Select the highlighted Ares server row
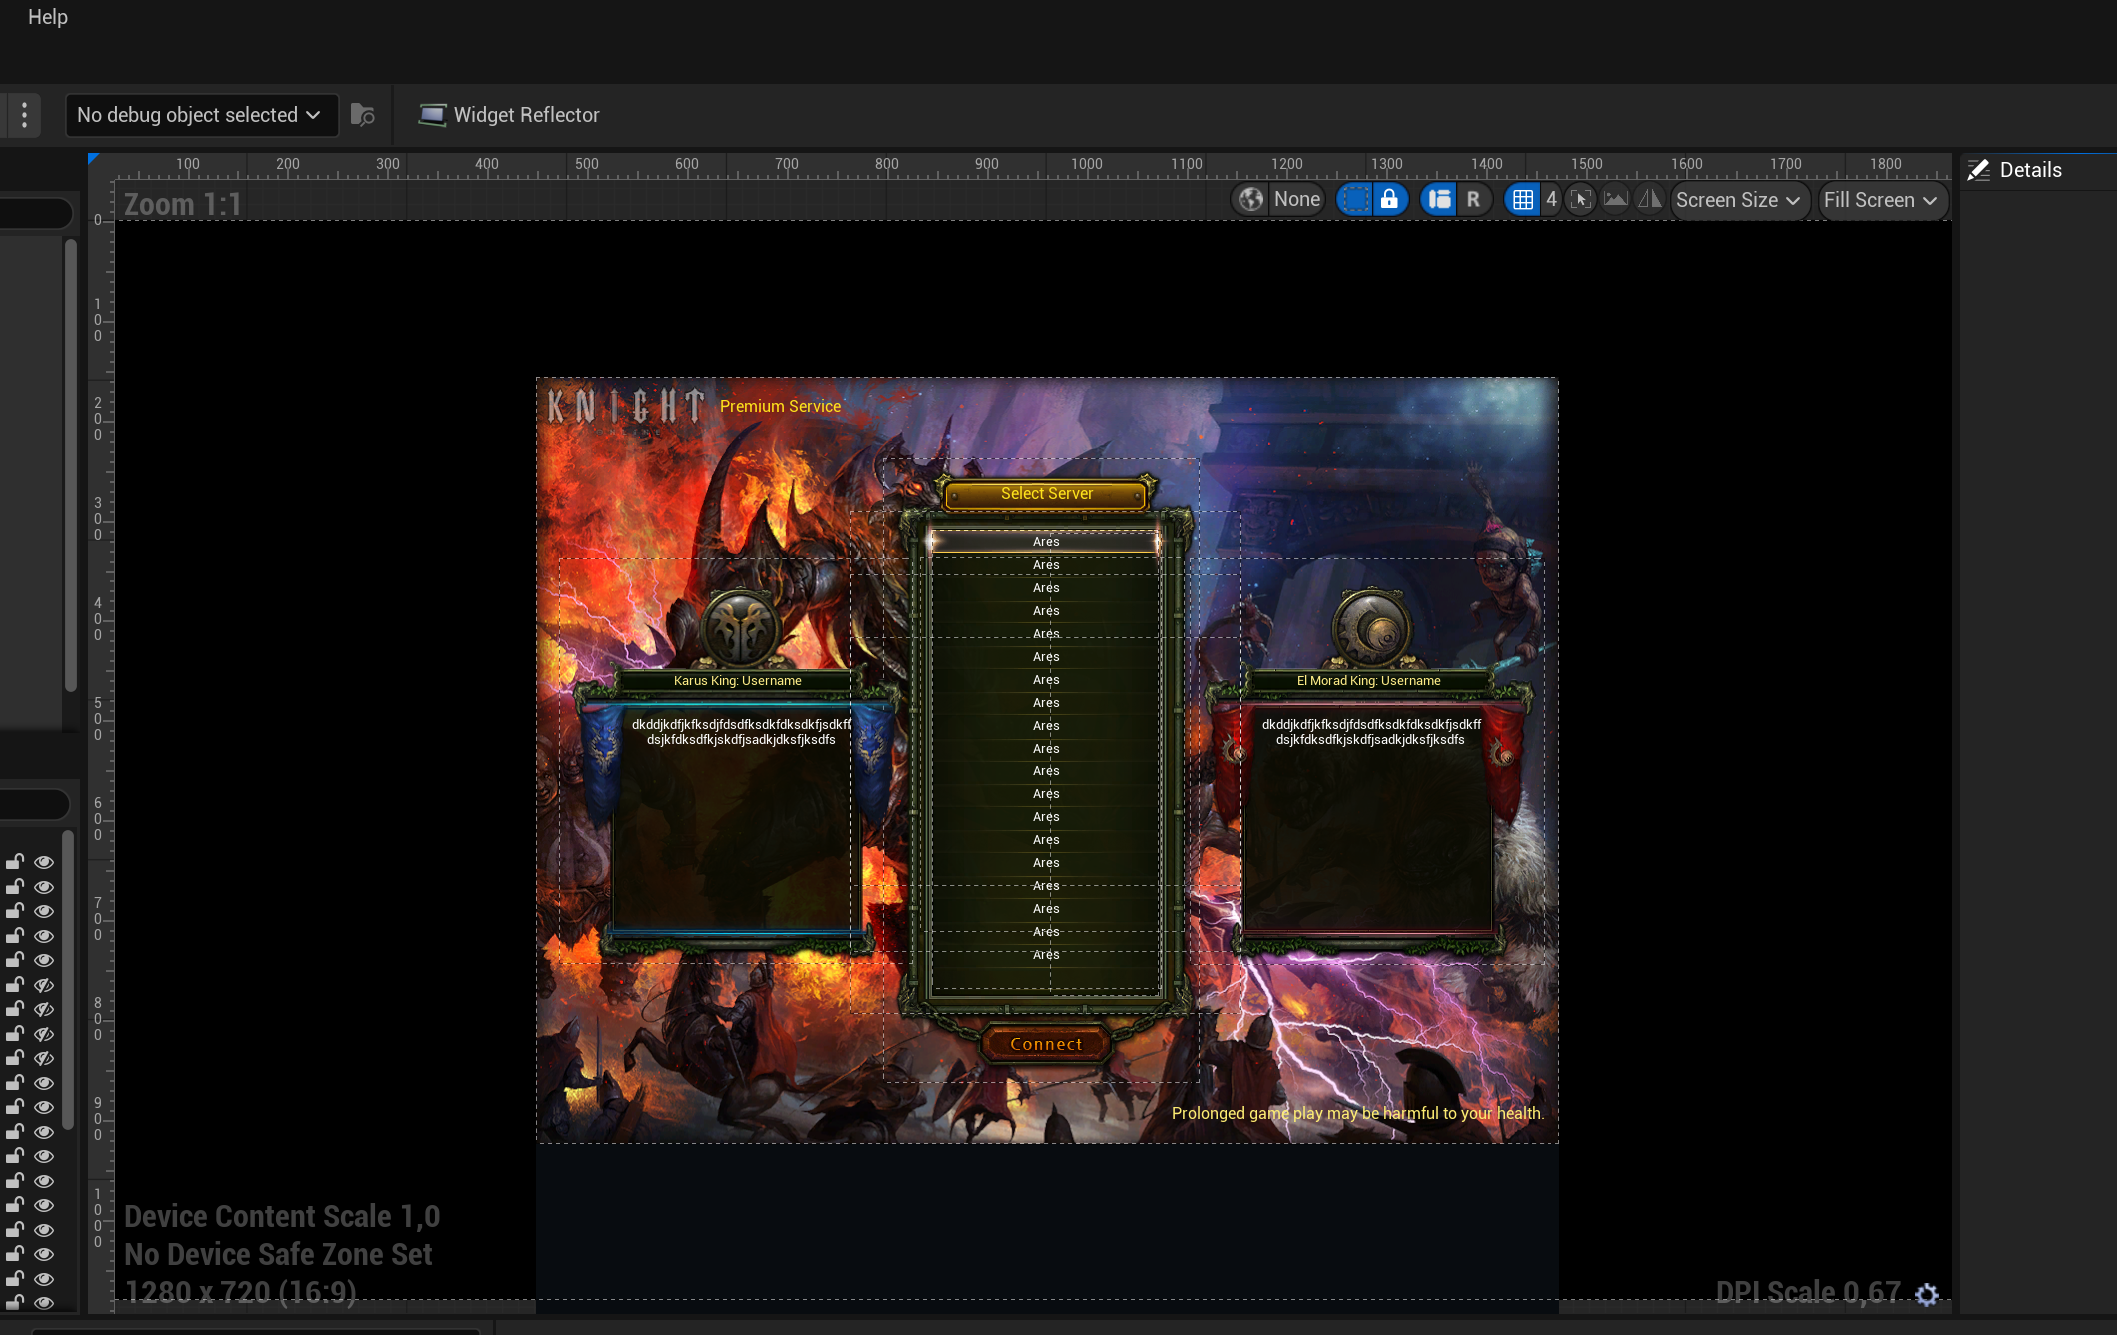Viewport: 2117px width, 1335px height. 1046,542
